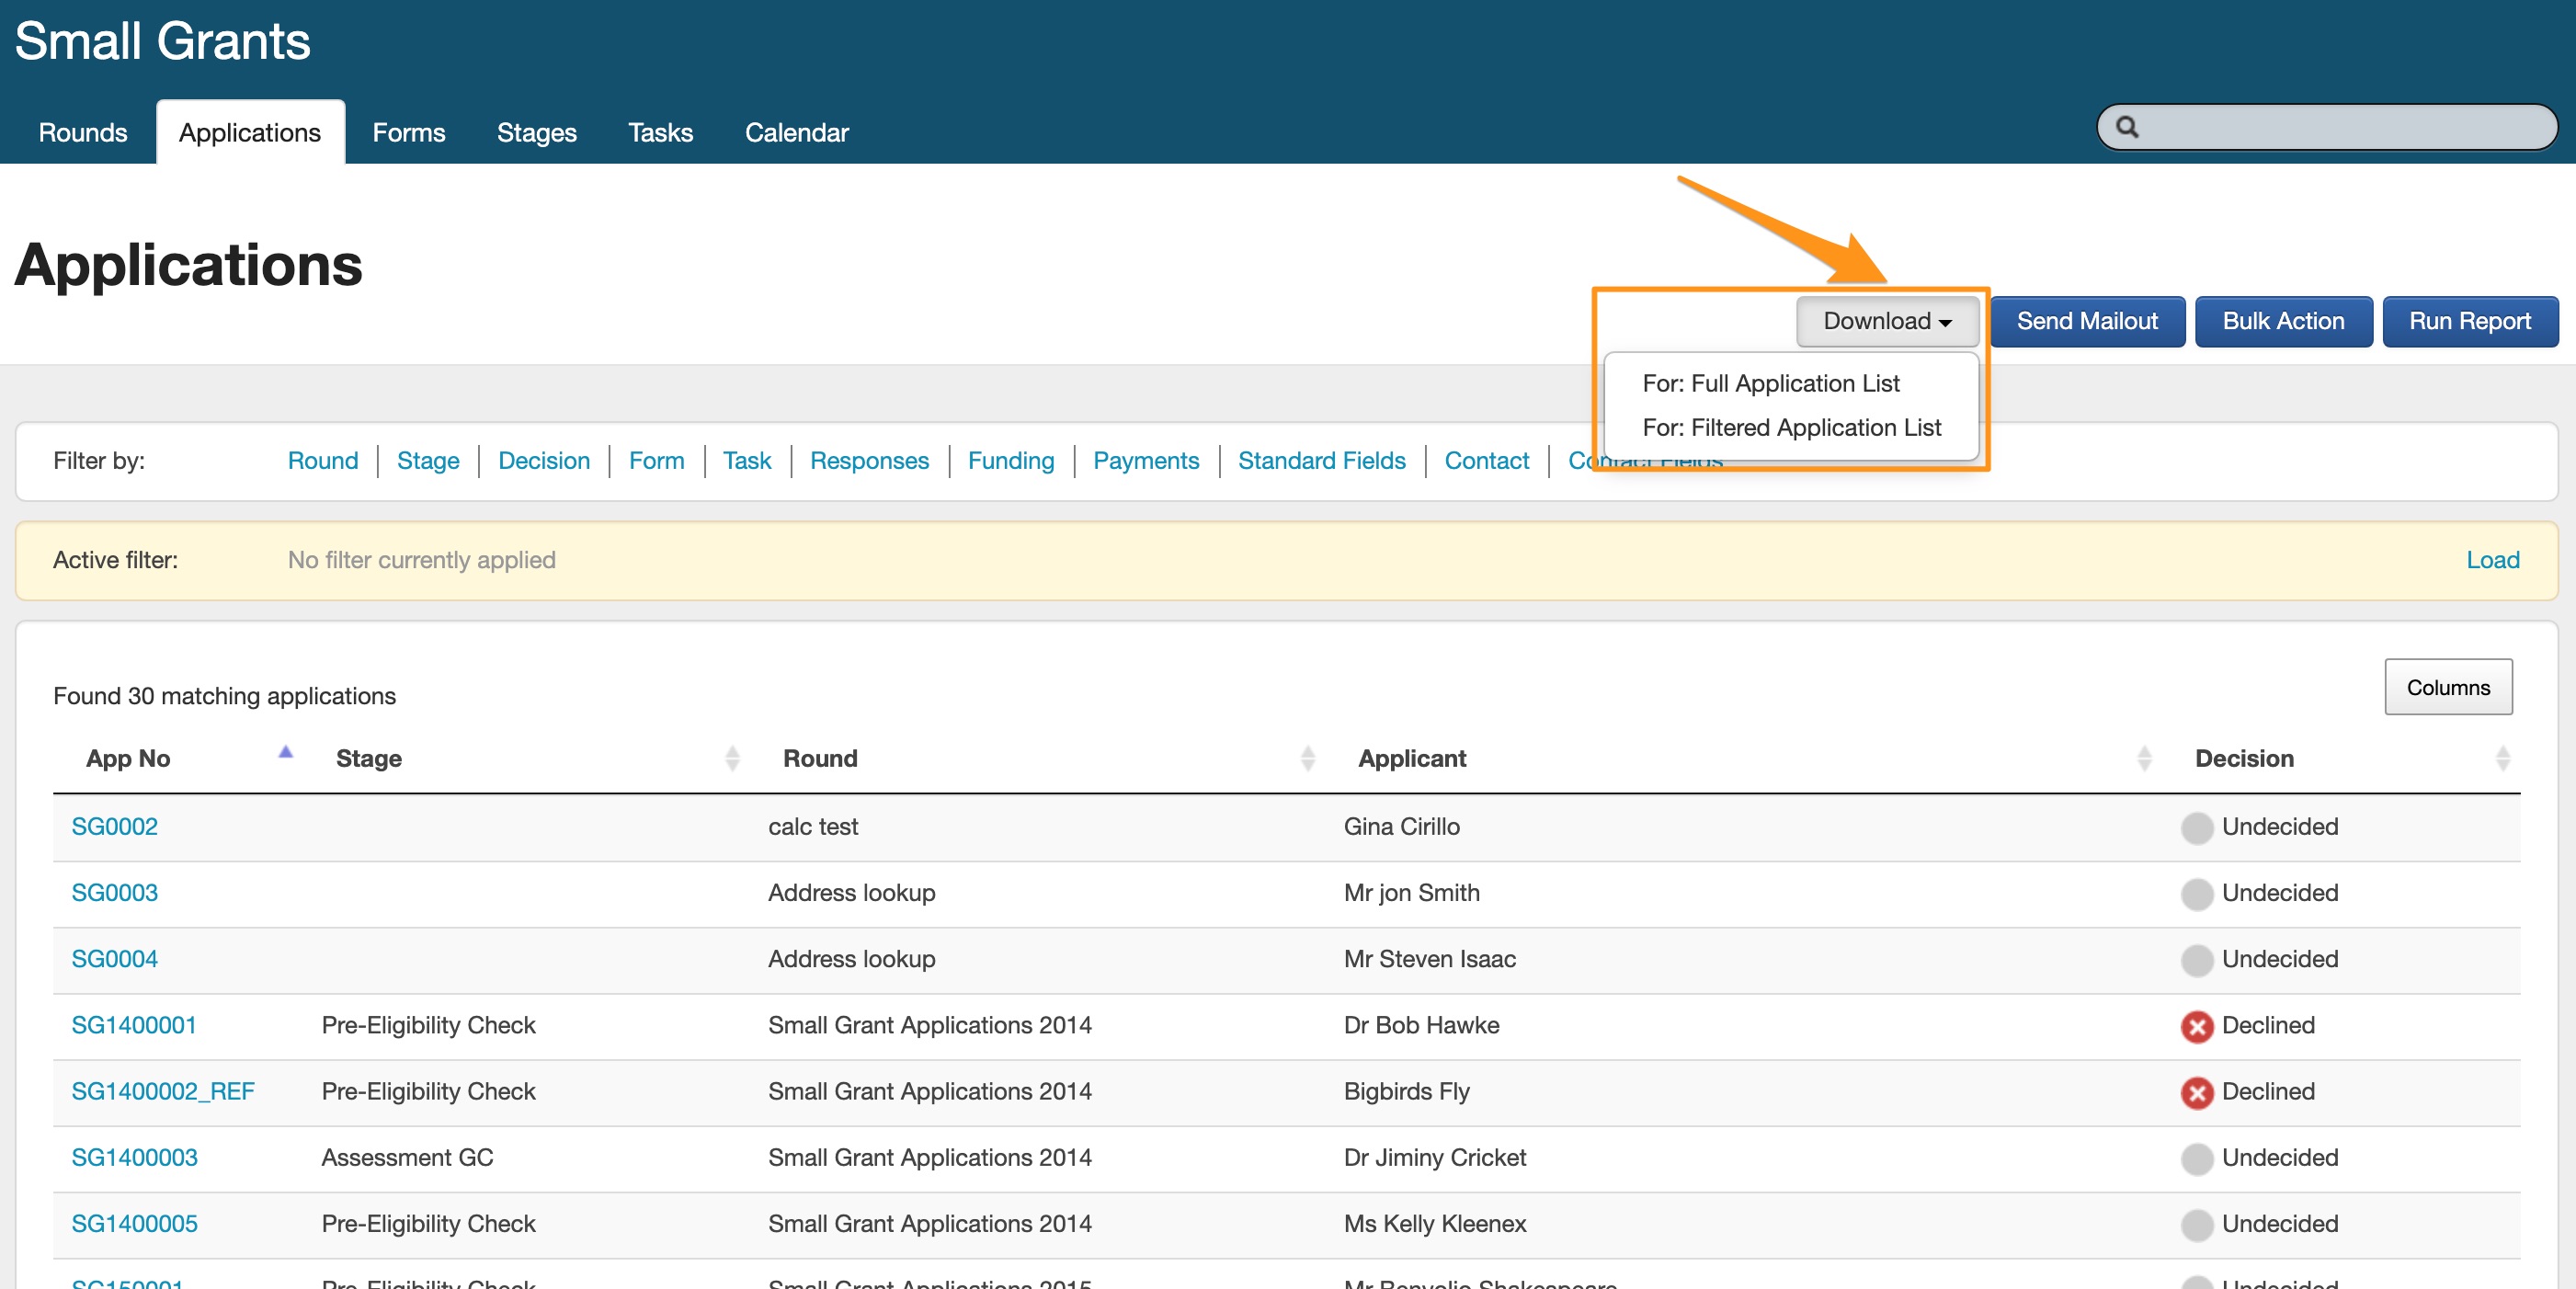Expand the Round filter option
Viewport: 2576px width, 1289px height.
pos(322,460)
